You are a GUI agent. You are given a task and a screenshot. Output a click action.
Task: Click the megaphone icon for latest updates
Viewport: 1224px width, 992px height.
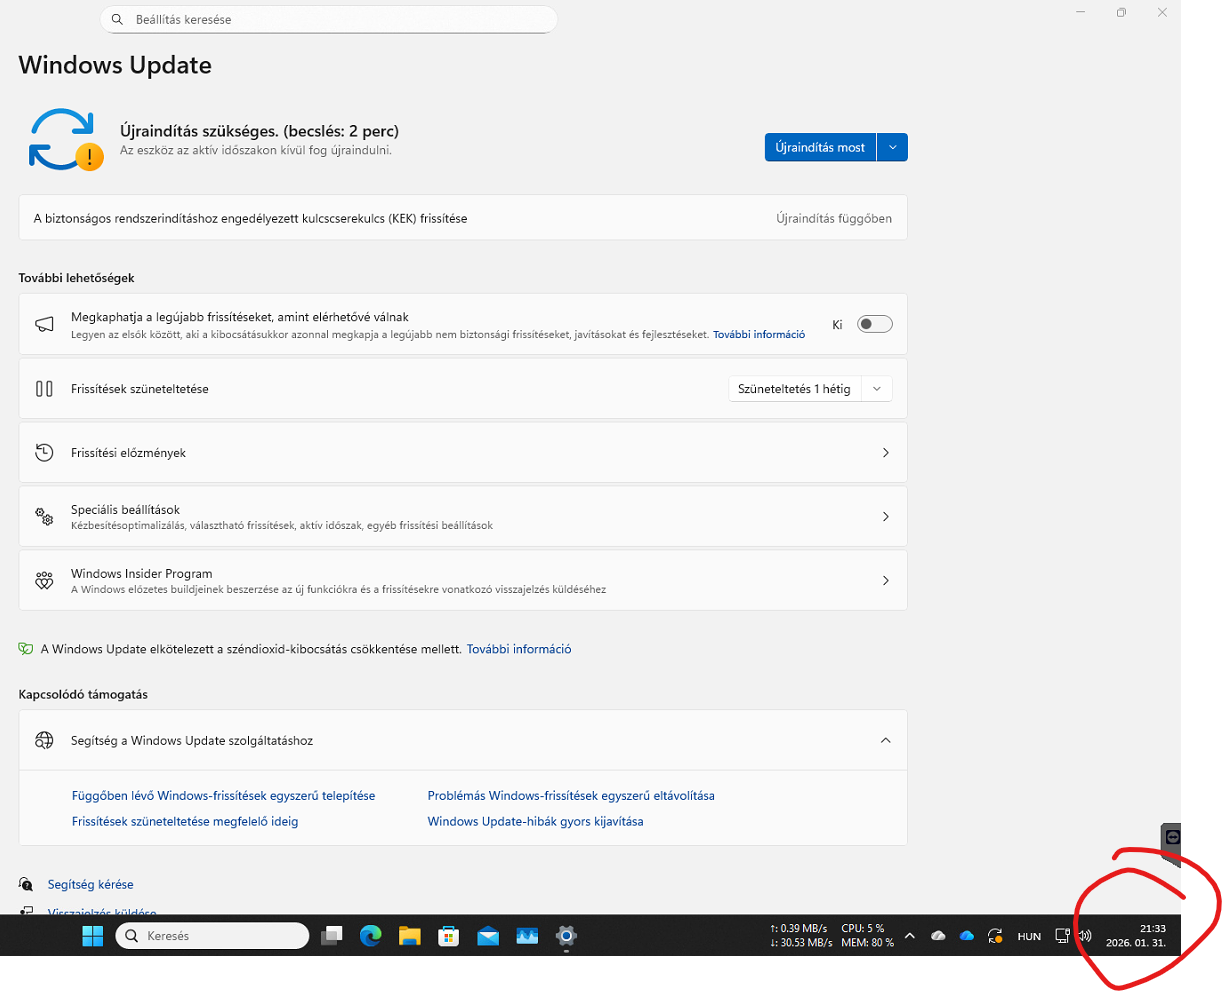point(44,324)
